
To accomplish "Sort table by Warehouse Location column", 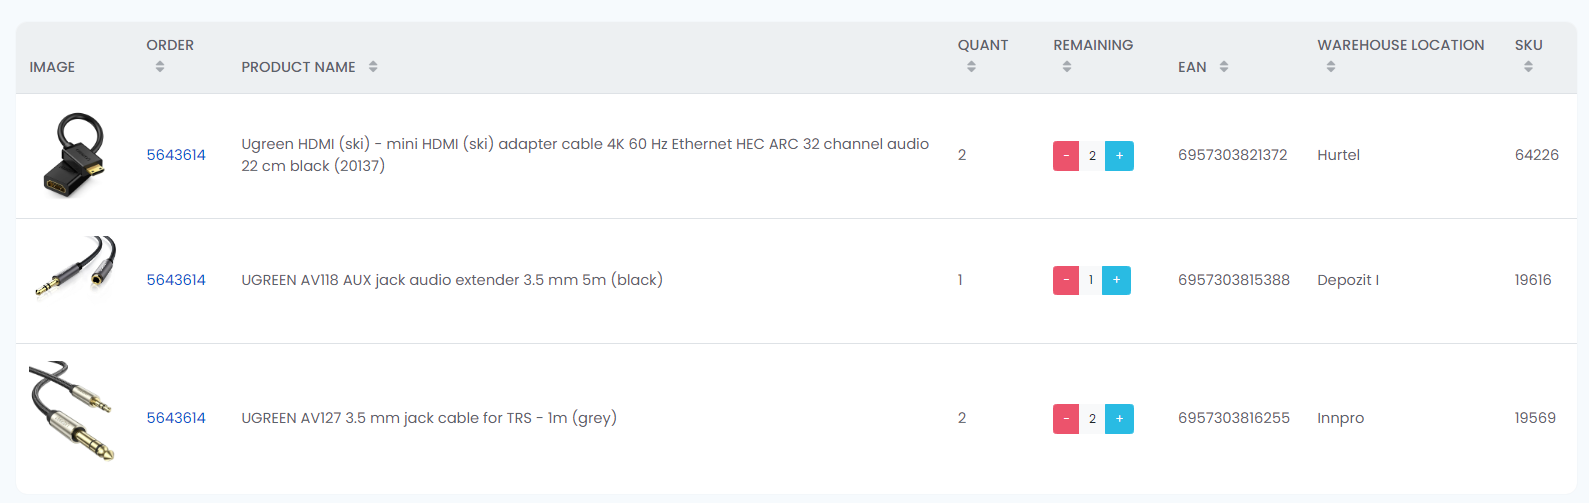I will (x=1331, y=67).
